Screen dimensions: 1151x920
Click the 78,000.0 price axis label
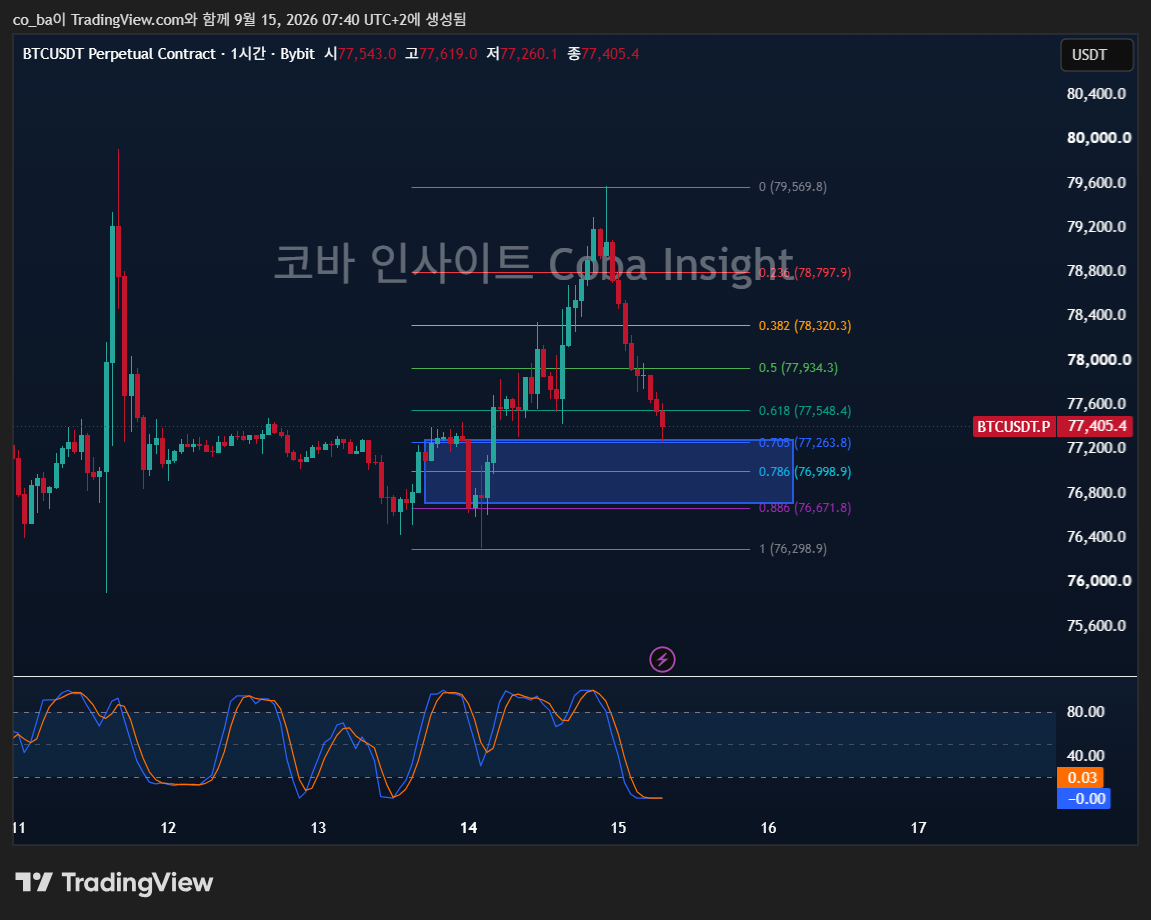pyautogui.click(x=1099, y=360)
